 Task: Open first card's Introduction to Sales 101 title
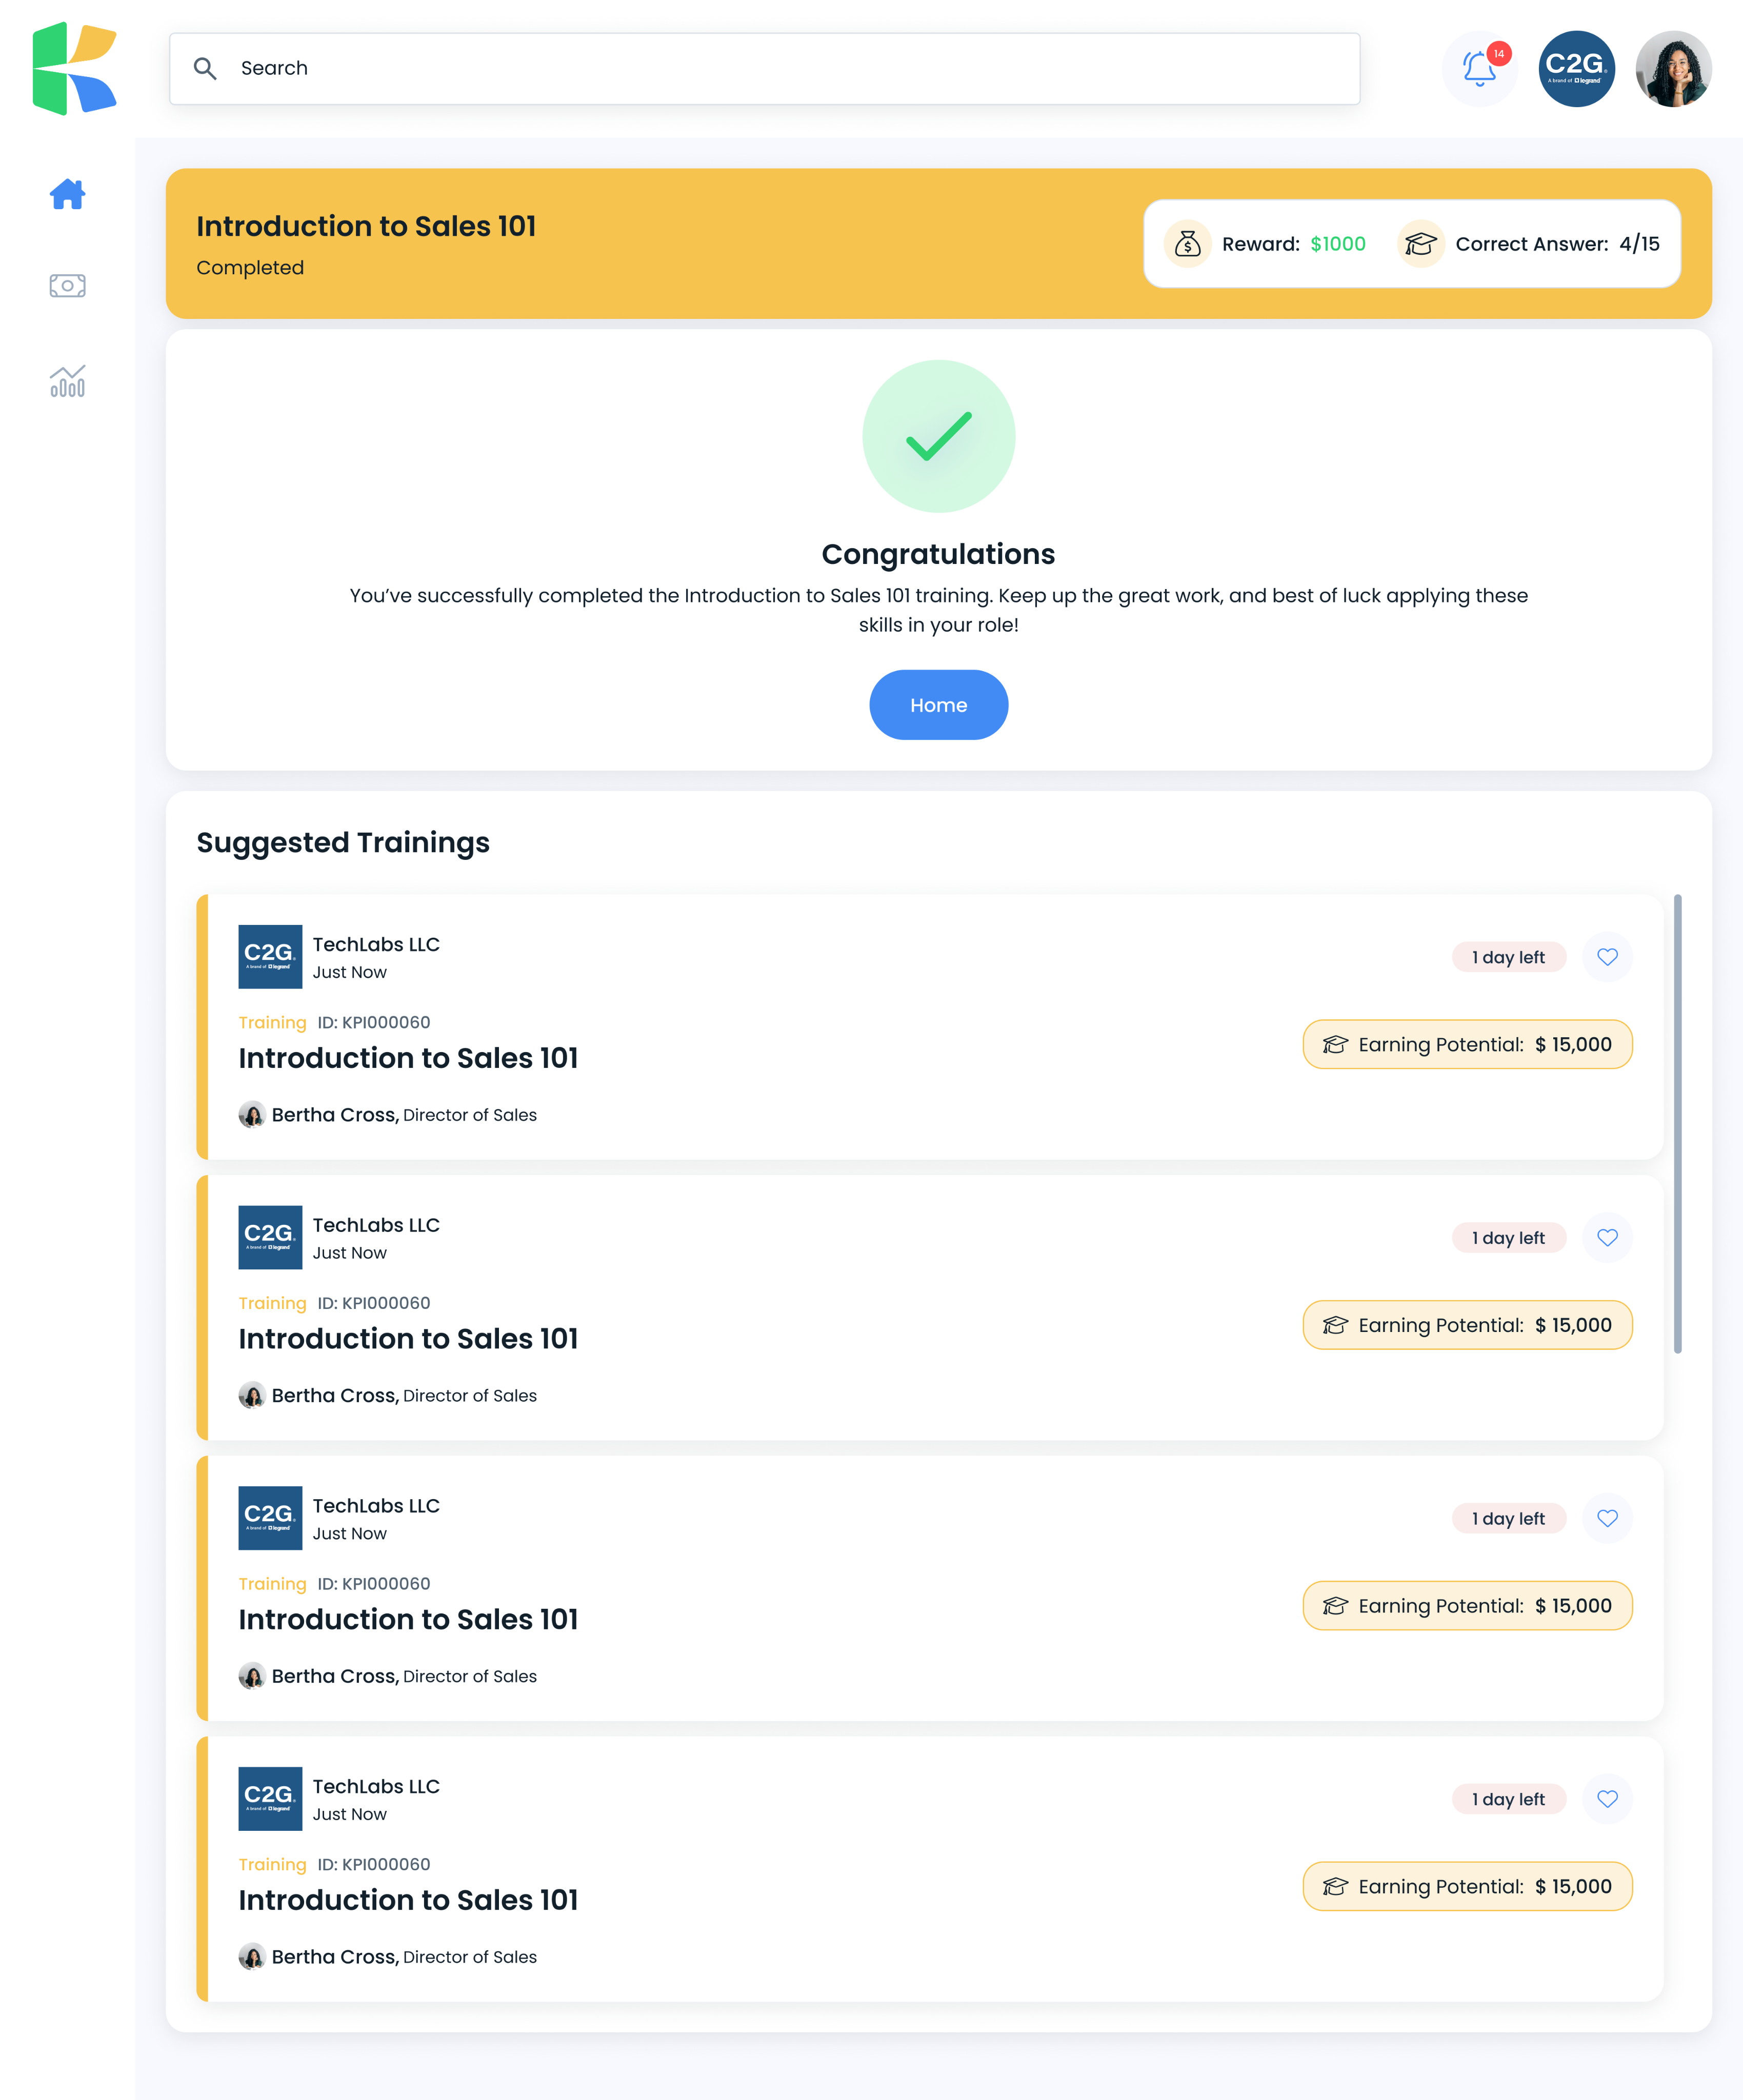click(408, 1058)
